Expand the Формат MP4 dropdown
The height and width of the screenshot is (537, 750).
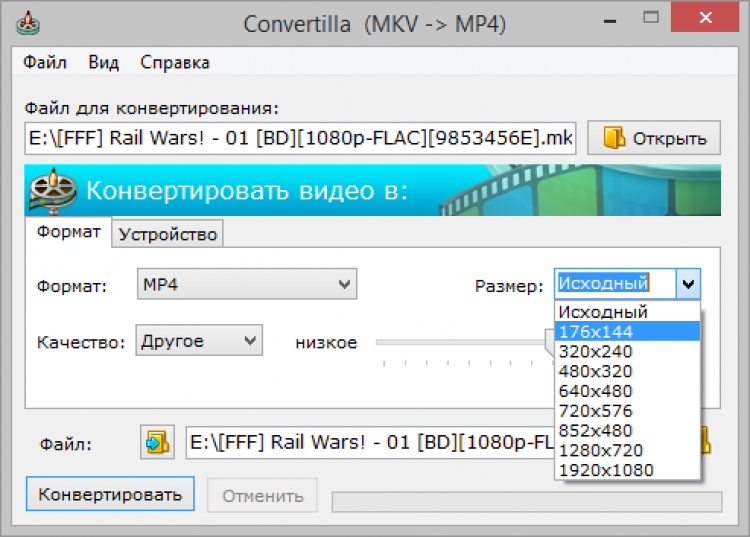pos(247,284)
